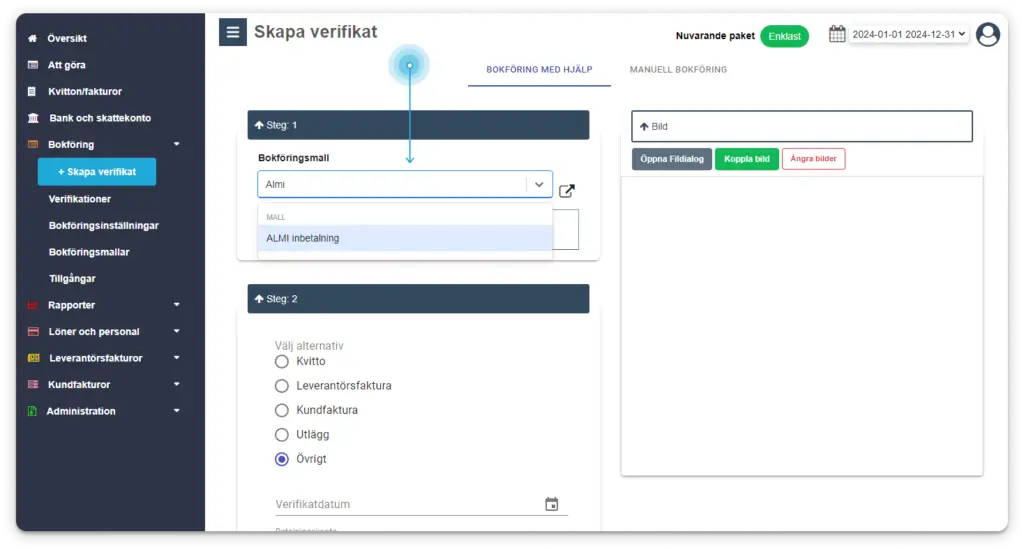1024x550 pixels.
Task: Select the Övrigt radio option
Action: click(x=281, y=459)
